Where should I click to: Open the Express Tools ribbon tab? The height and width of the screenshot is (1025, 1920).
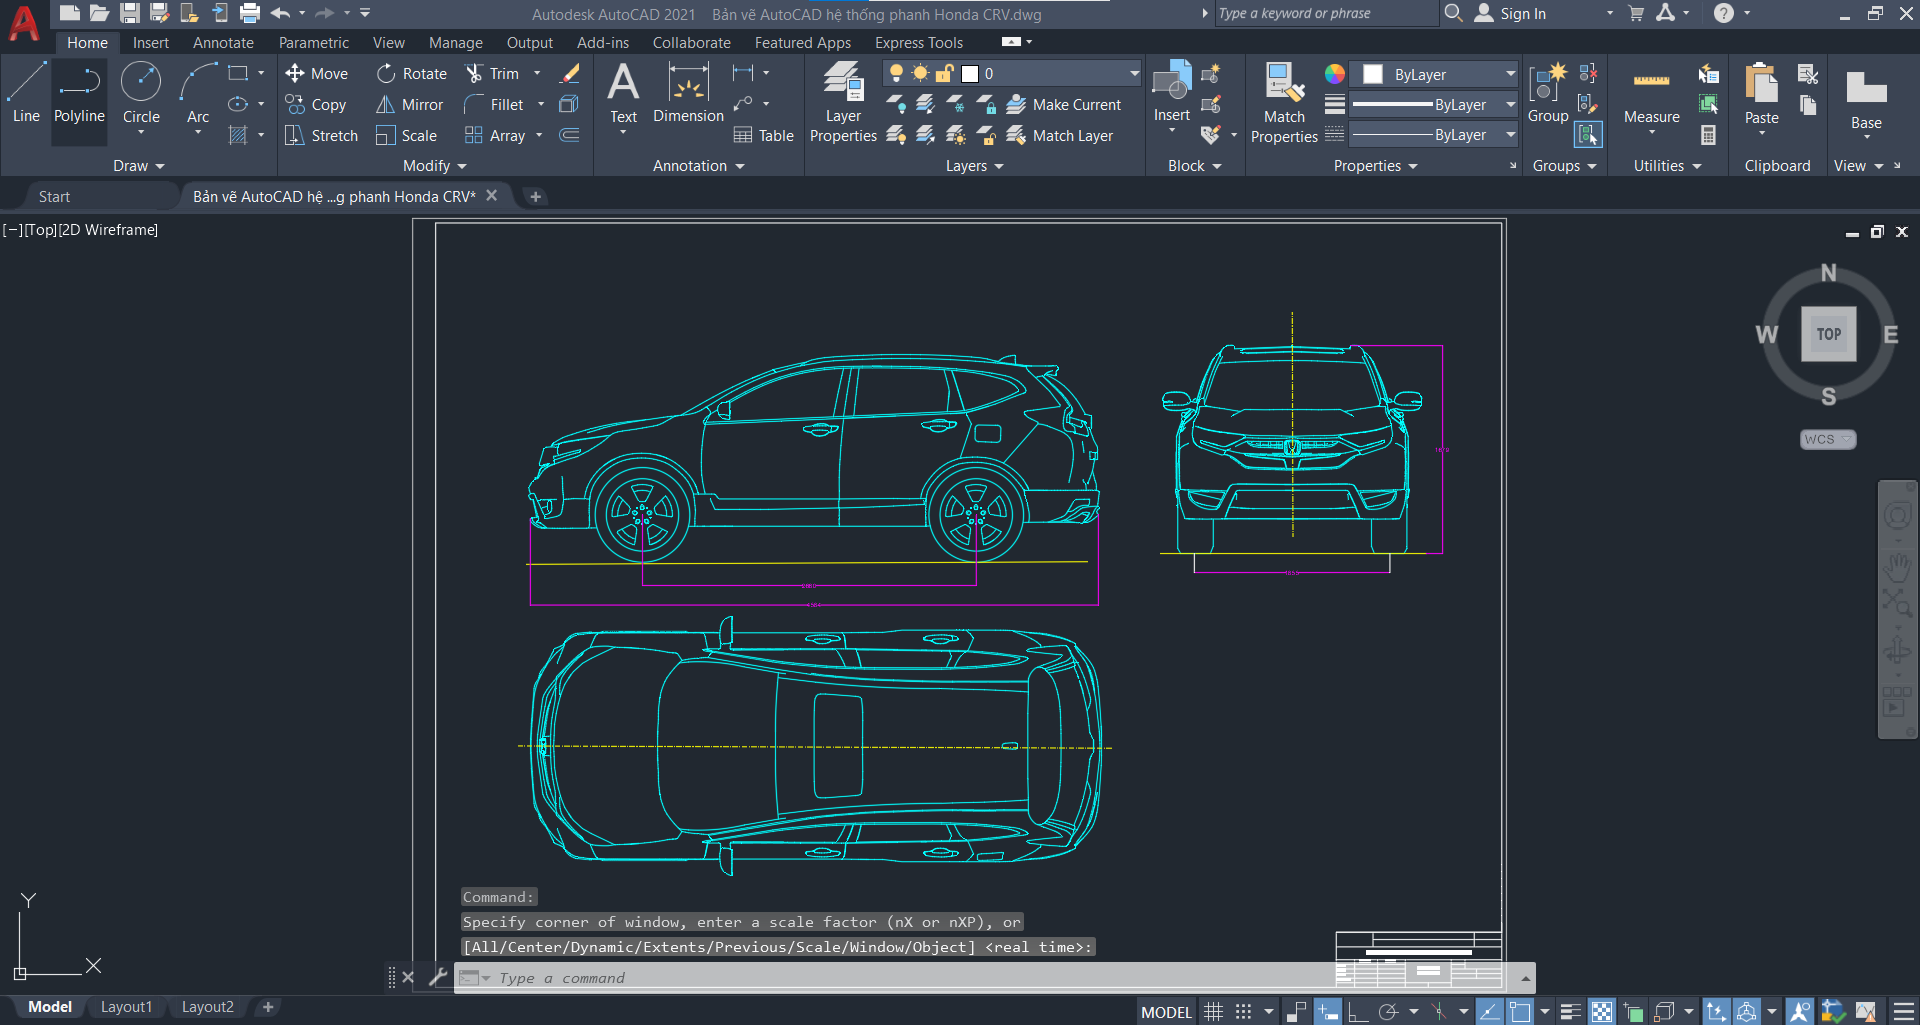coord(918,43)
